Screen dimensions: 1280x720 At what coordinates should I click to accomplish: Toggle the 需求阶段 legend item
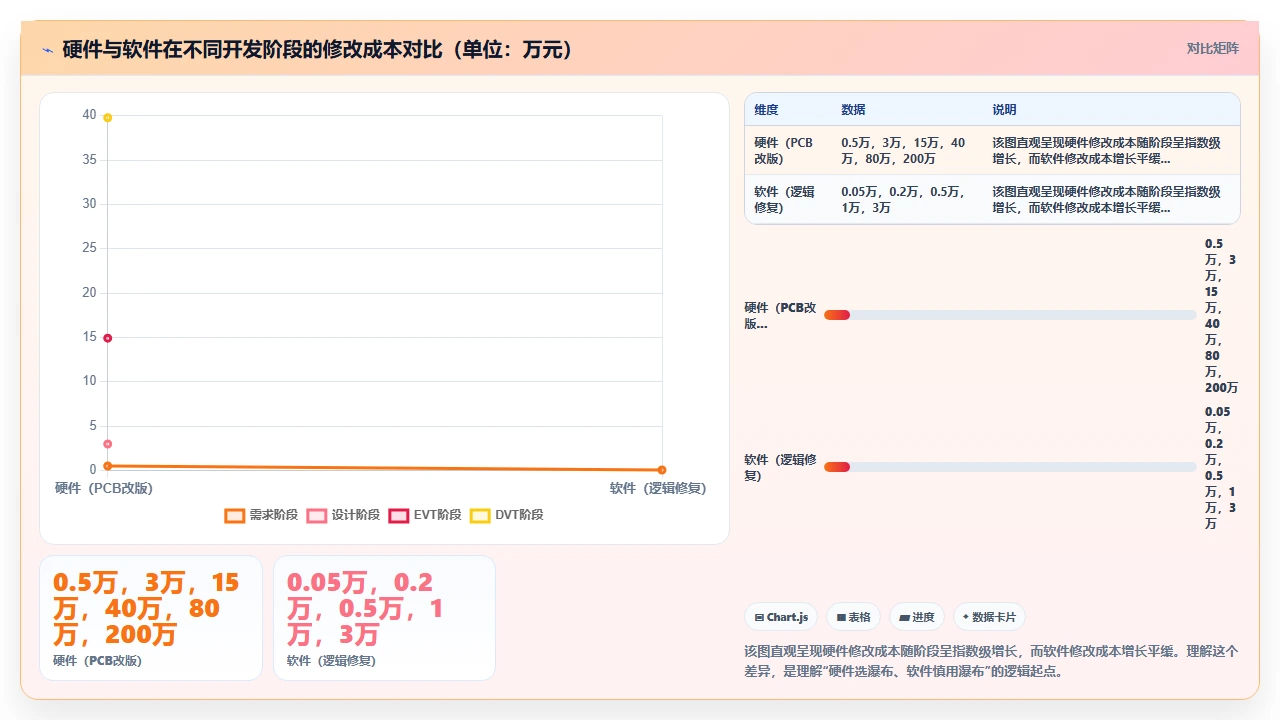[262, 515]
